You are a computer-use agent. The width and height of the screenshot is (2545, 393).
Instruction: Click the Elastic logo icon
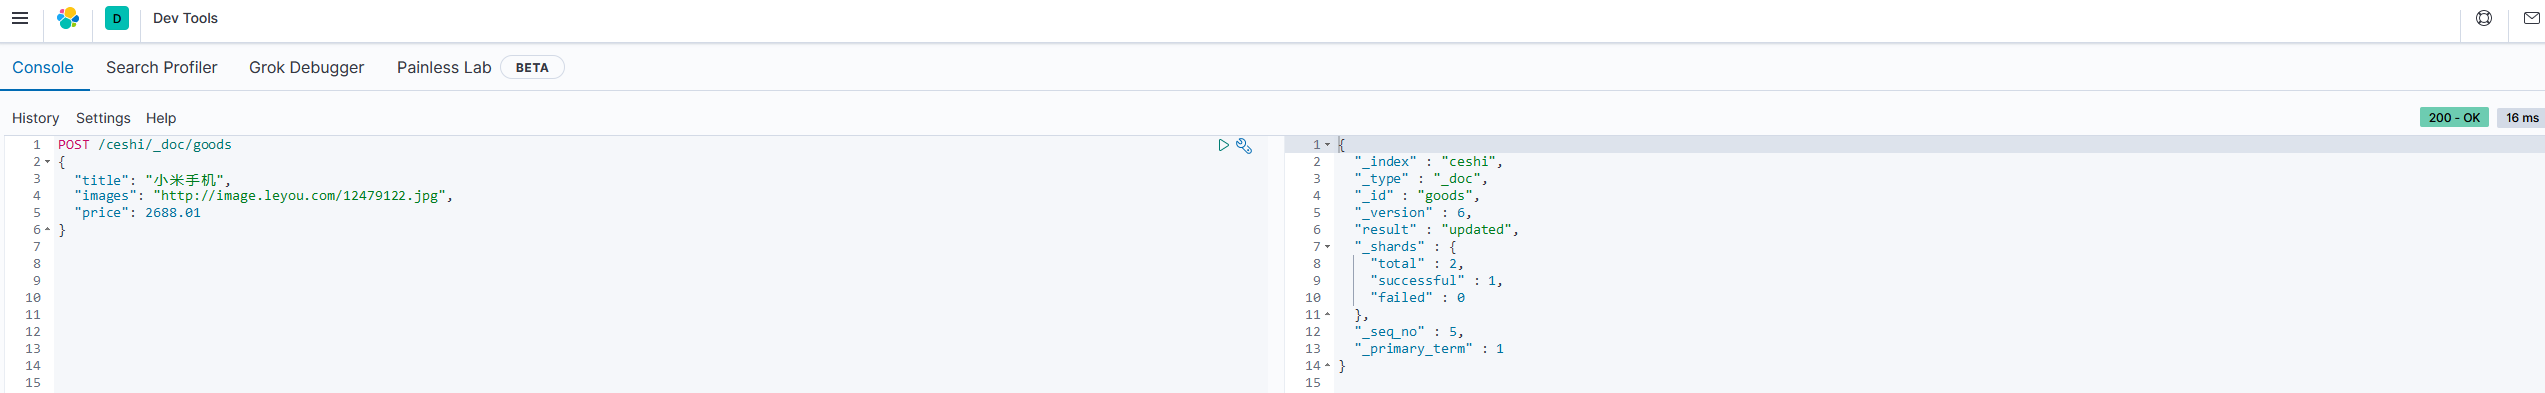[68, 18]
